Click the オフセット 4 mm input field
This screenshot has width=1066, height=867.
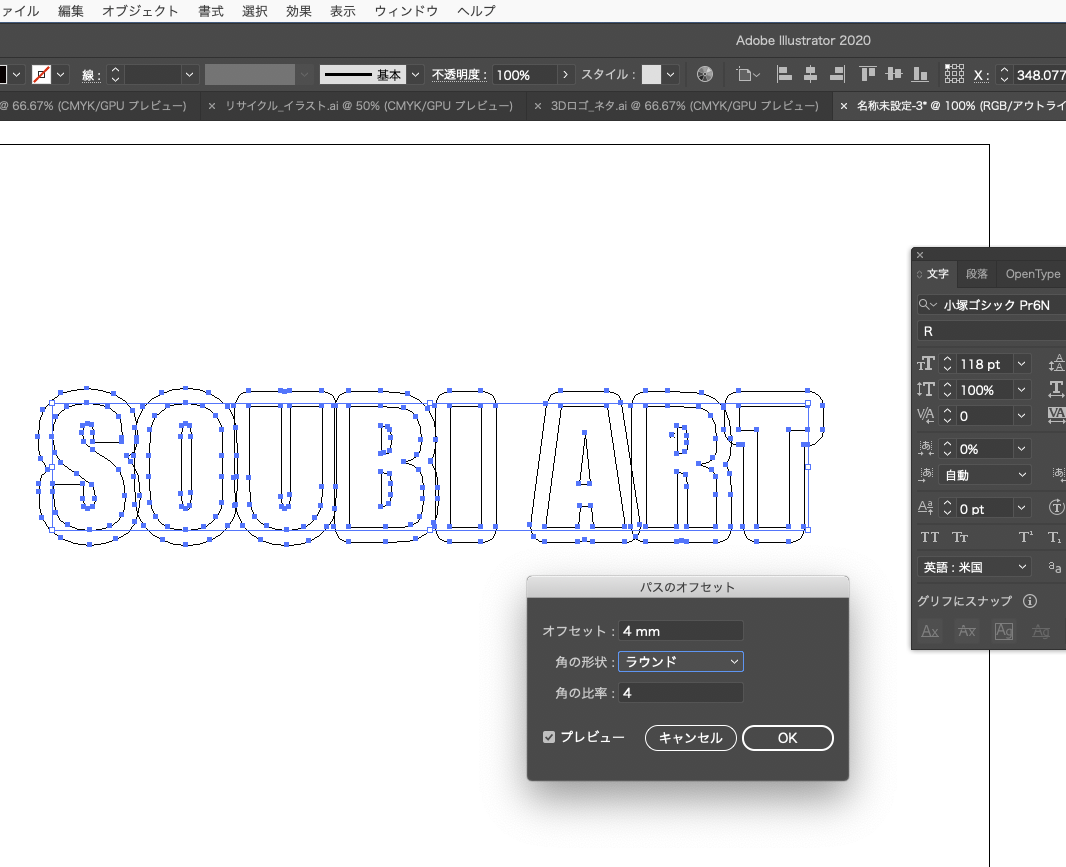click(681, 630)
